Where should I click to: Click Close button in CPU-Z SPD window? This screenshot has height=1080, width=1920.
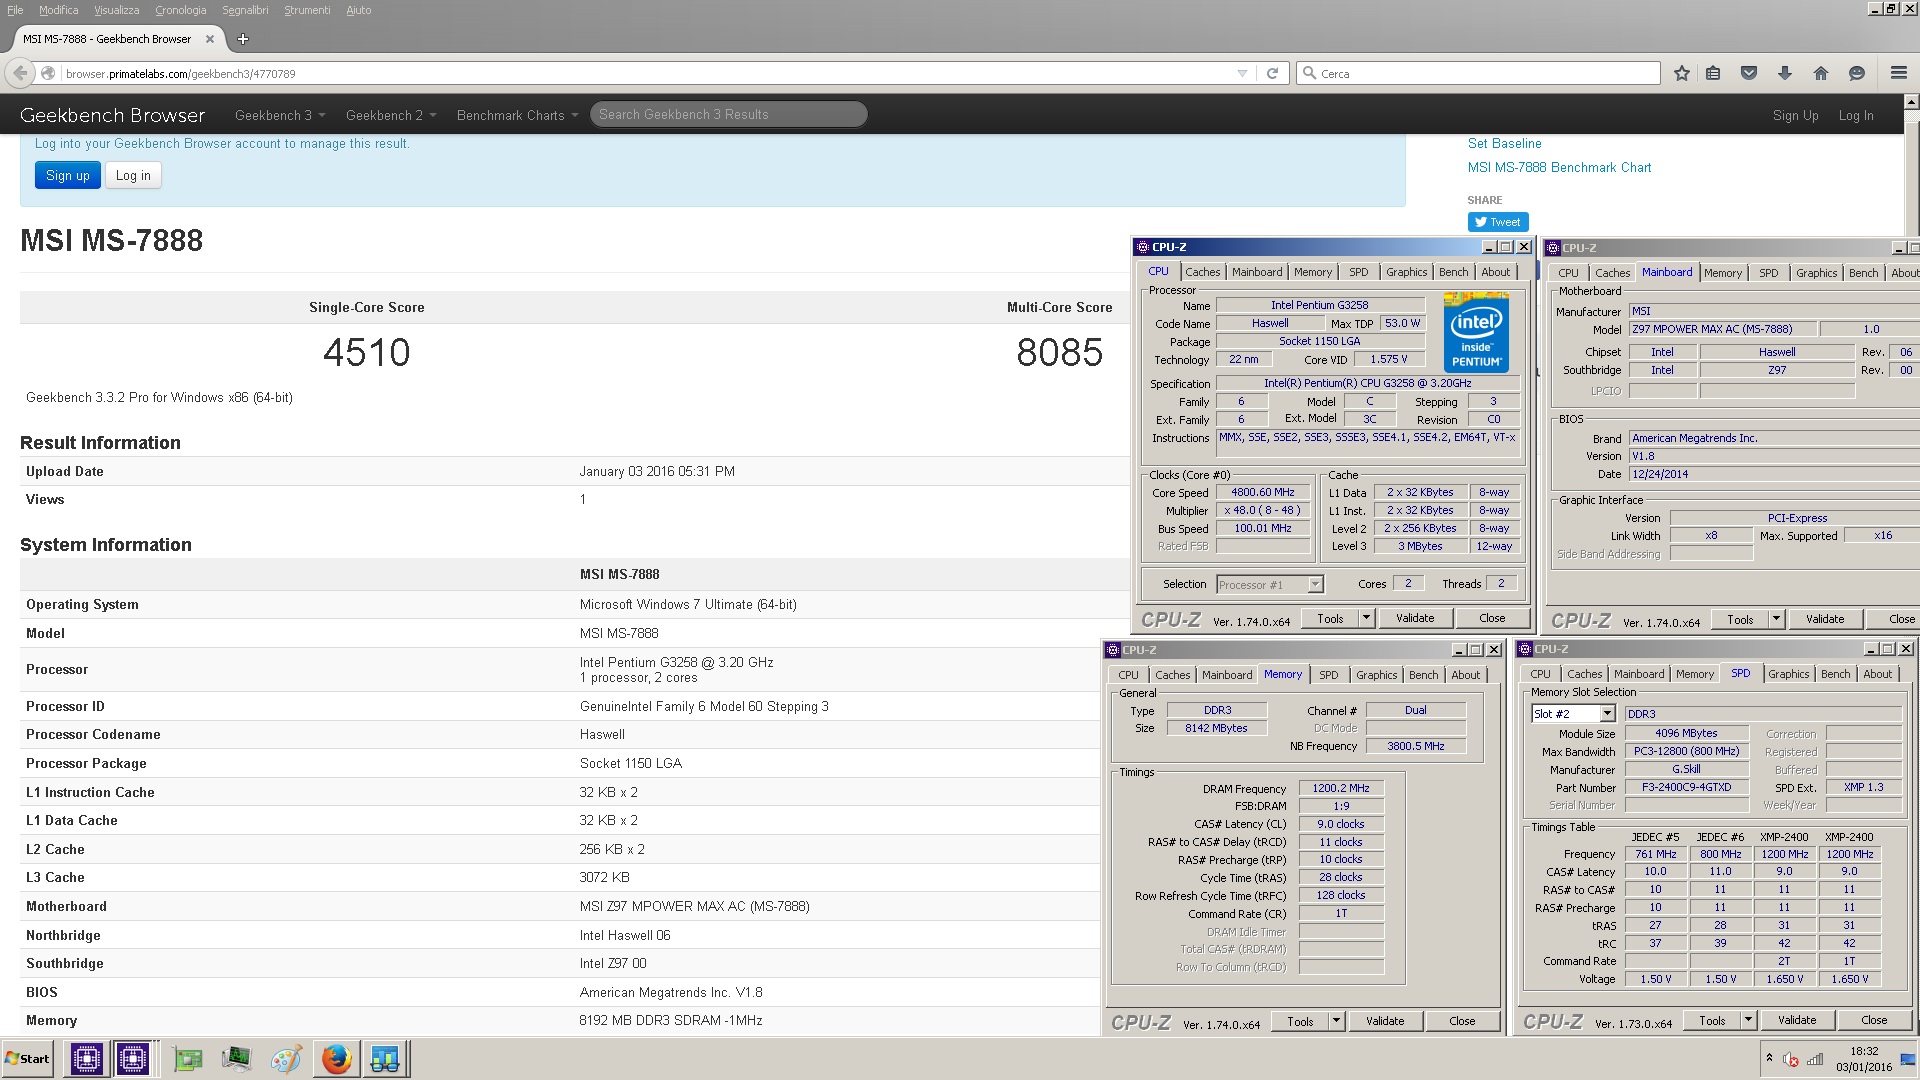click(x=1873, y=1020)
